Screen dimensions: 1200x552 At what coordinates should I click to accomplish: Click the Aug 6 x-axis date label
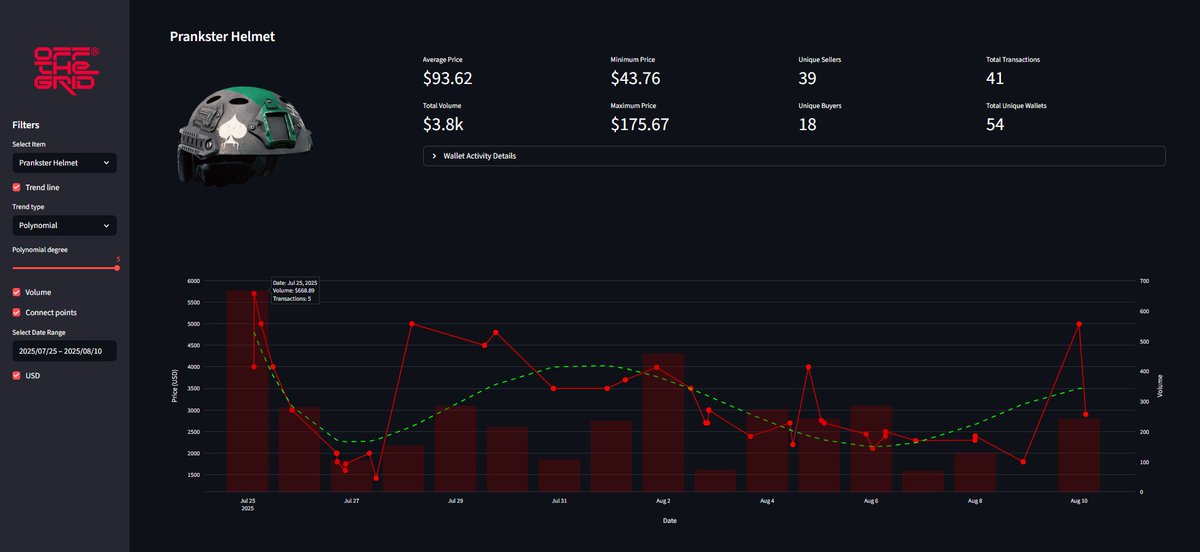click(871, 500)
